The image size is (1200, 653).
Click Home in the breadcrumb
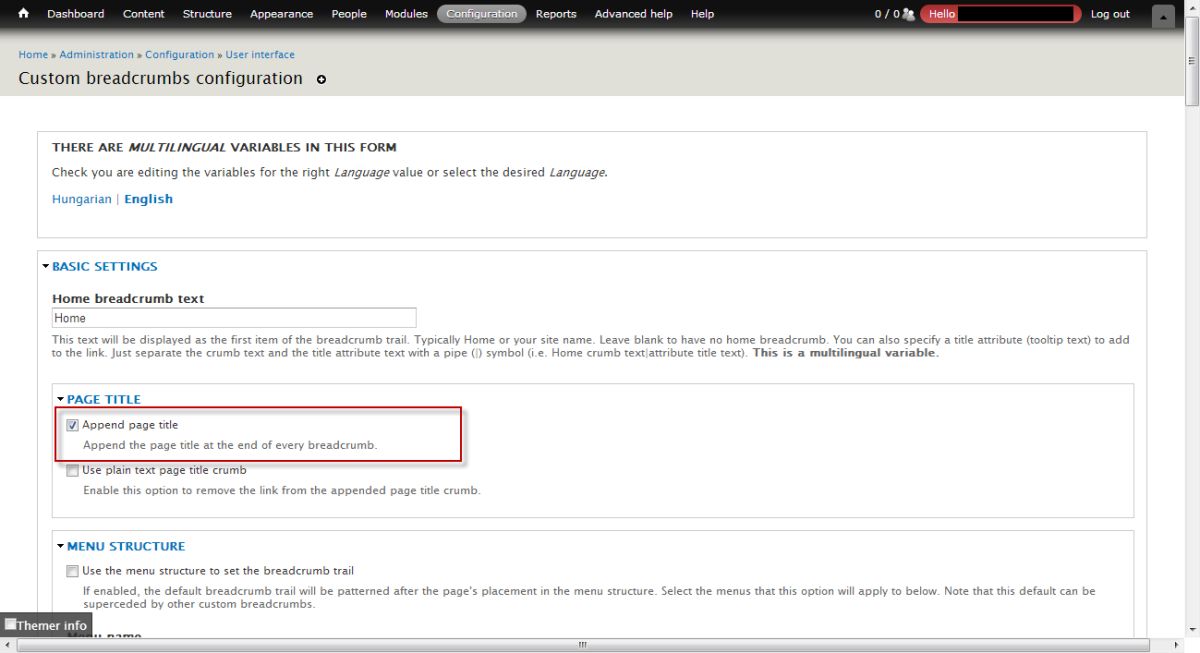click(33, 55)
